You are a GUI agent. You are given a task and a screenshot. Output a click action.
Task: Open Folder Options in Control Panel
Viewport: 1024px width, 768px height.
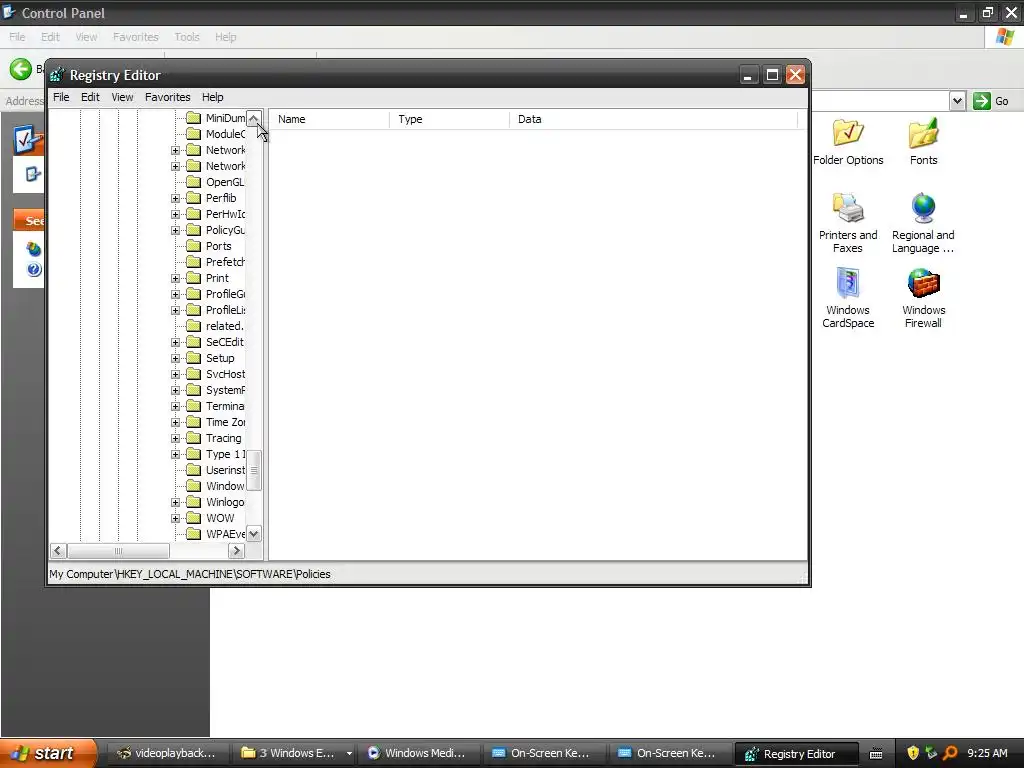pos(848,142)
